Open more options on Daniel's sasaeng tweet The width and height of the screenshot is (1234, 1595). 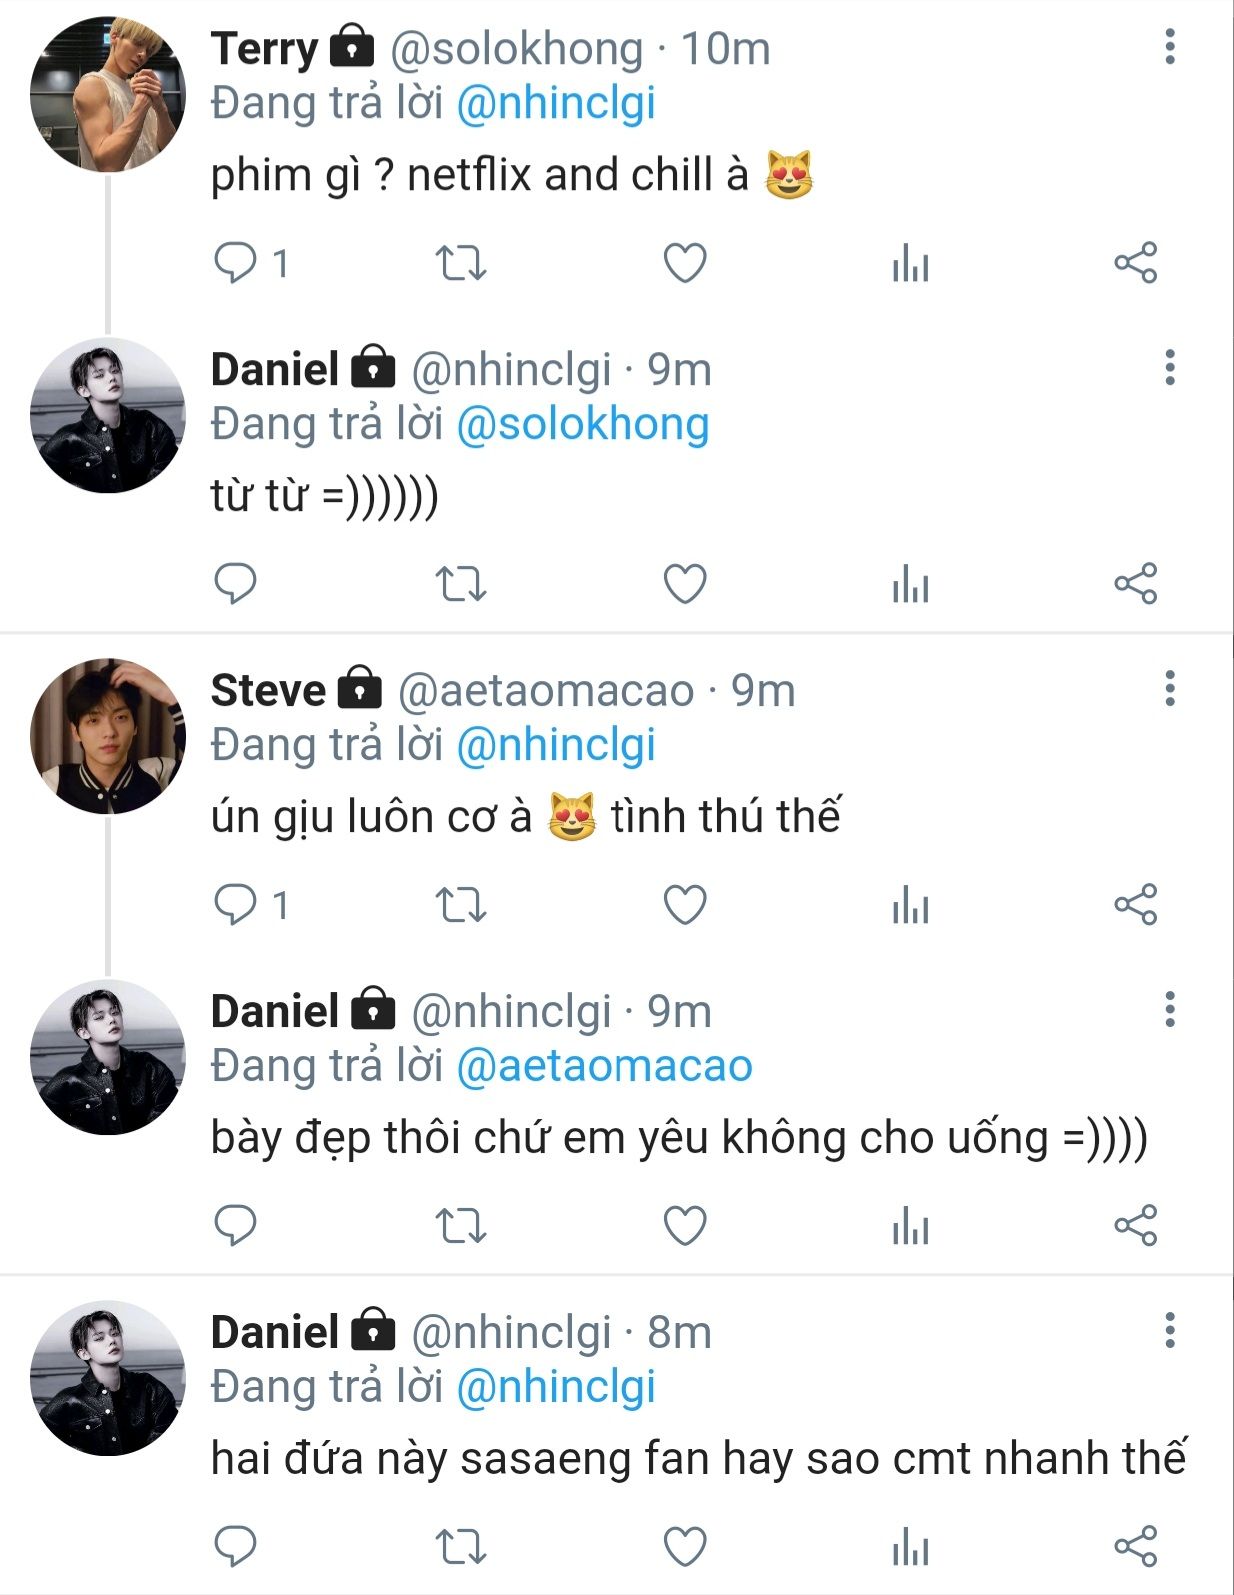tap(1169, 1331)
